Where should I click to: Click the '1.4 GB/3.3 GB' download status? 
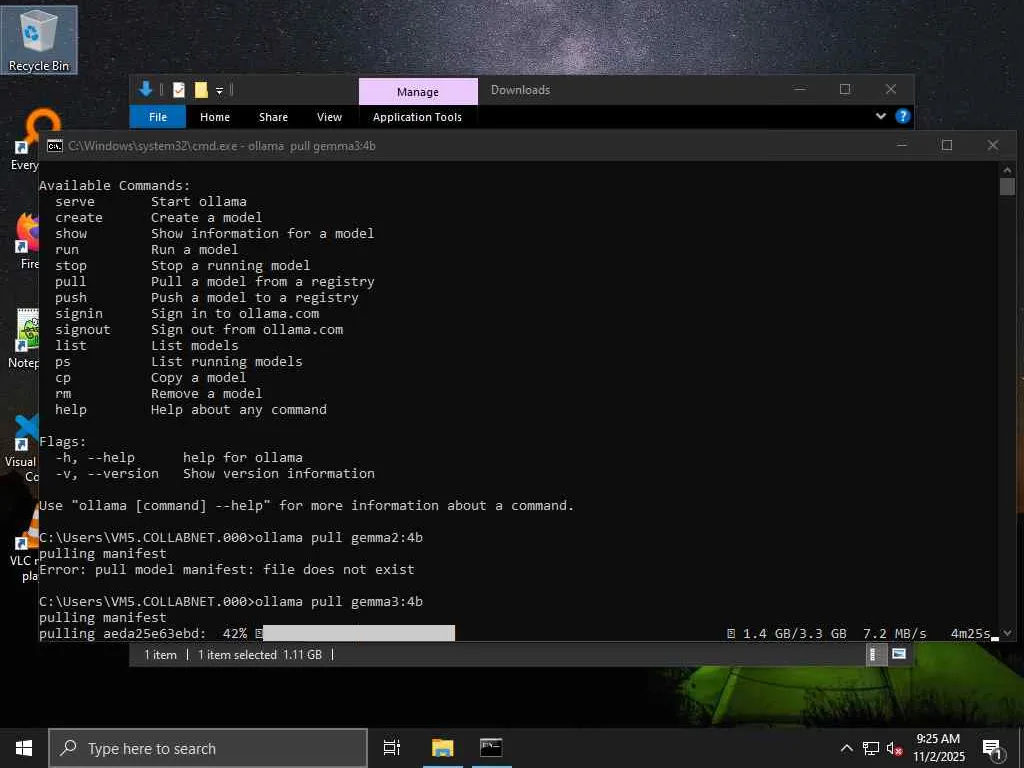click(x=795, y=633)
